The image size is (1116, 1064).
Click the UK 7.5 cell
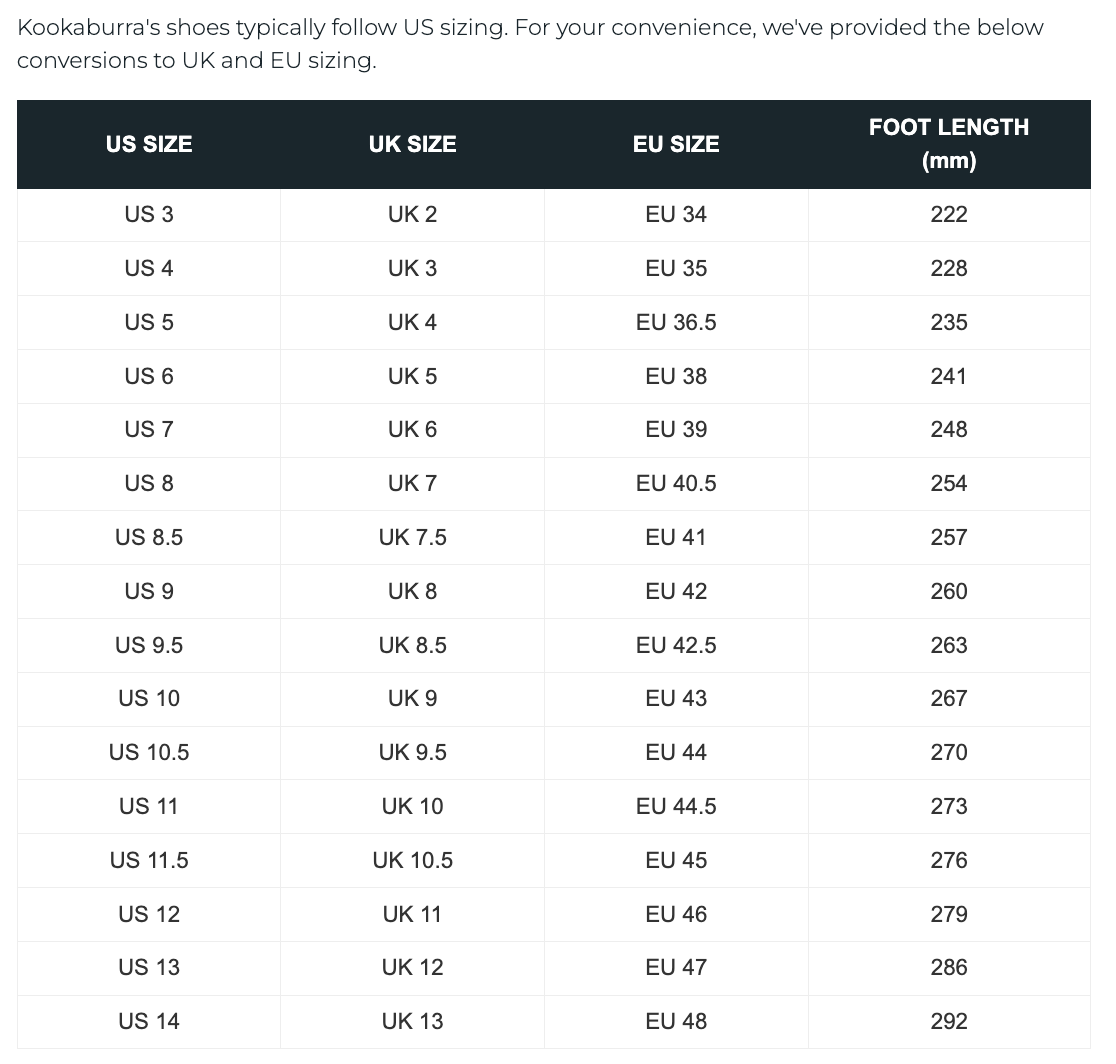click(412, 537)
